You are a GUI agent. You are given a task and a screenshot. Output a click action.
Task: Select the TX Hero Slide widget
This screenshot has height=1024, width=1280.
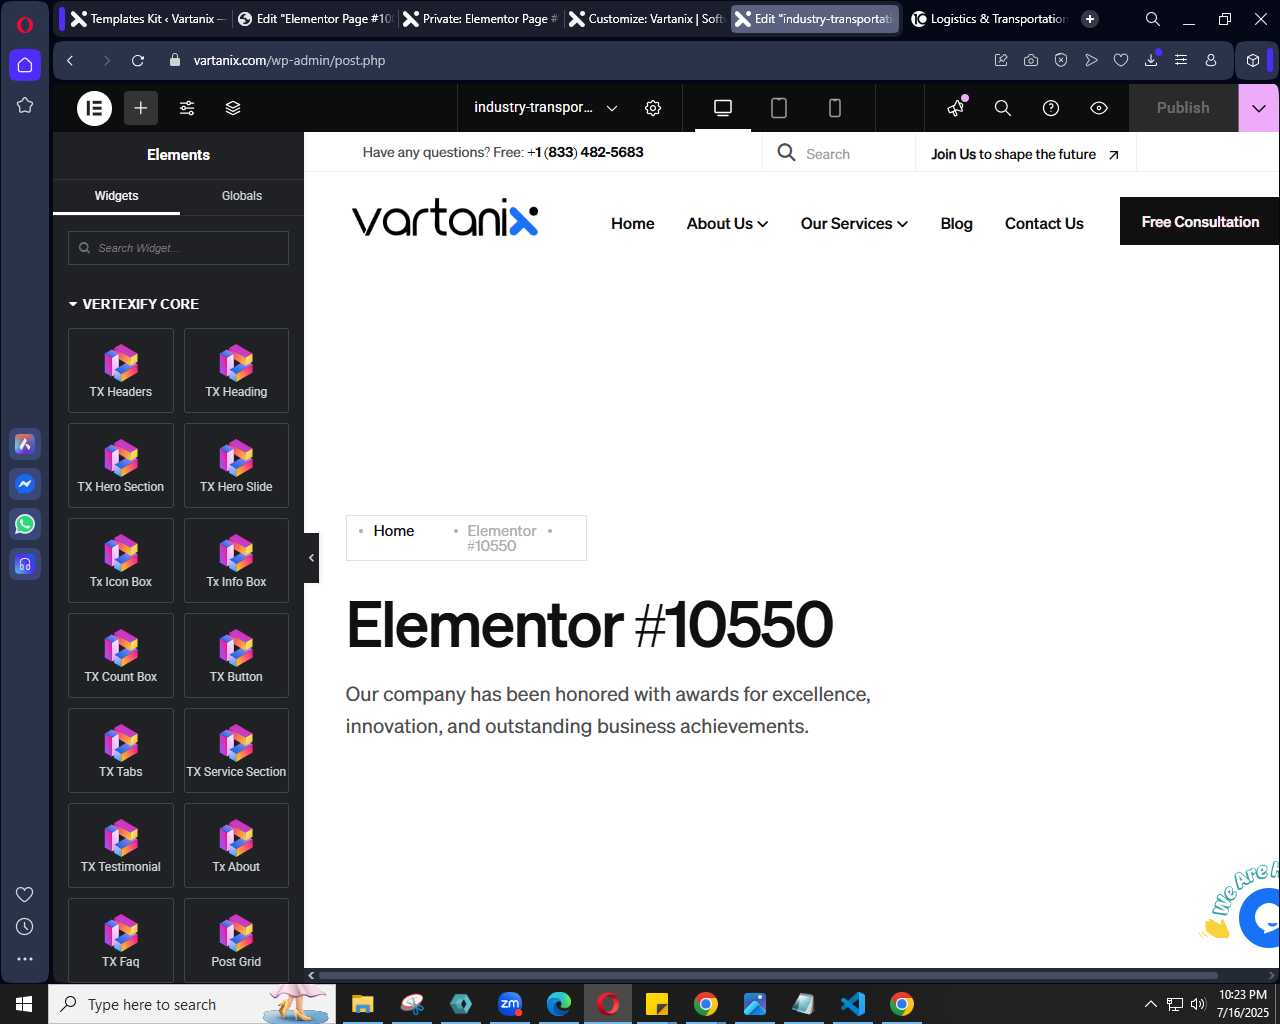pos(236,466)
